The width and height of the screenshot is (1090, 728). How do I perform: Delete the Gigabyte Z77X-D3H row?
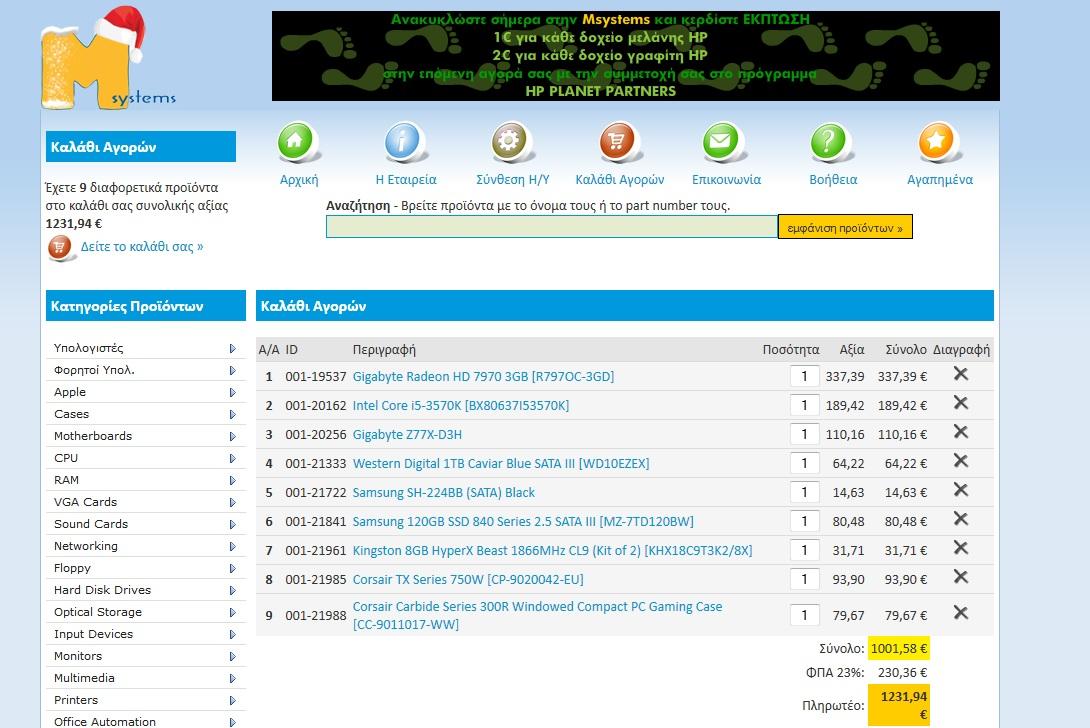(961, 432)
